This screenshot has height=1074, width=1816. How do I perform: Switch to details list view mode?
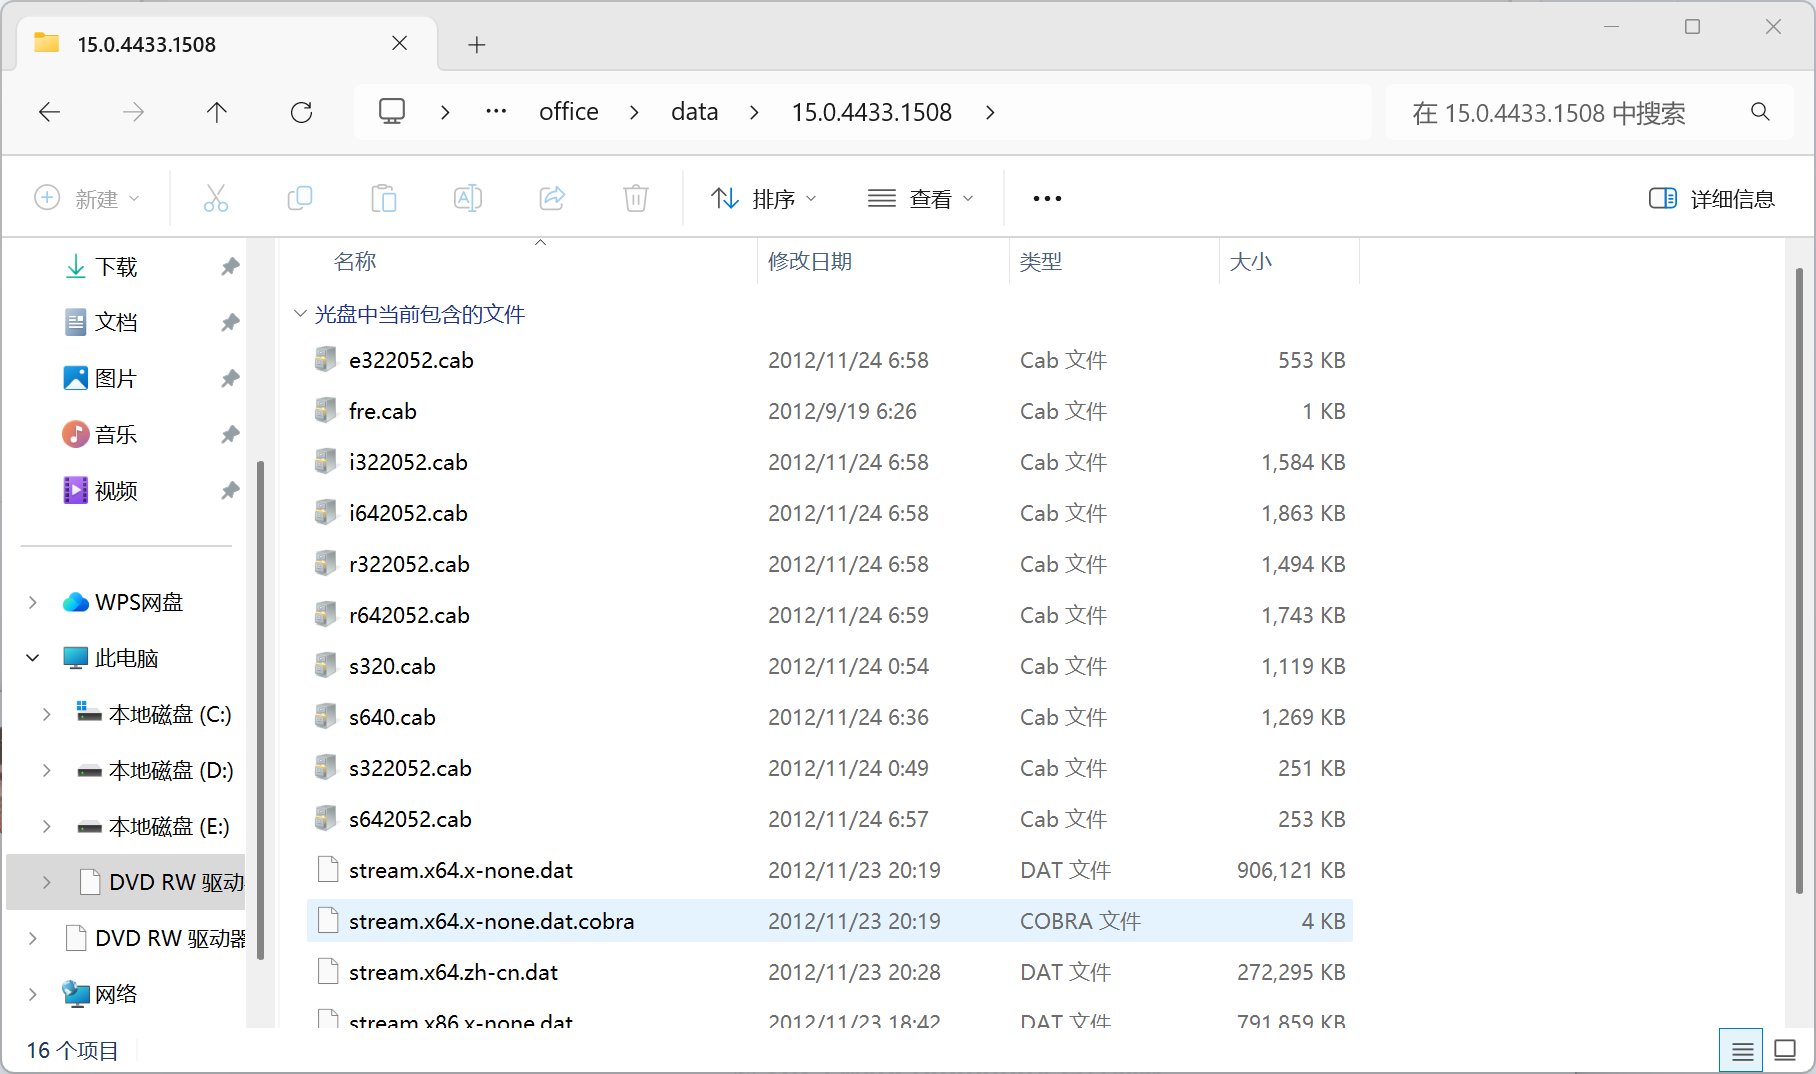pyautogui.click(x=1741, y=1050)
